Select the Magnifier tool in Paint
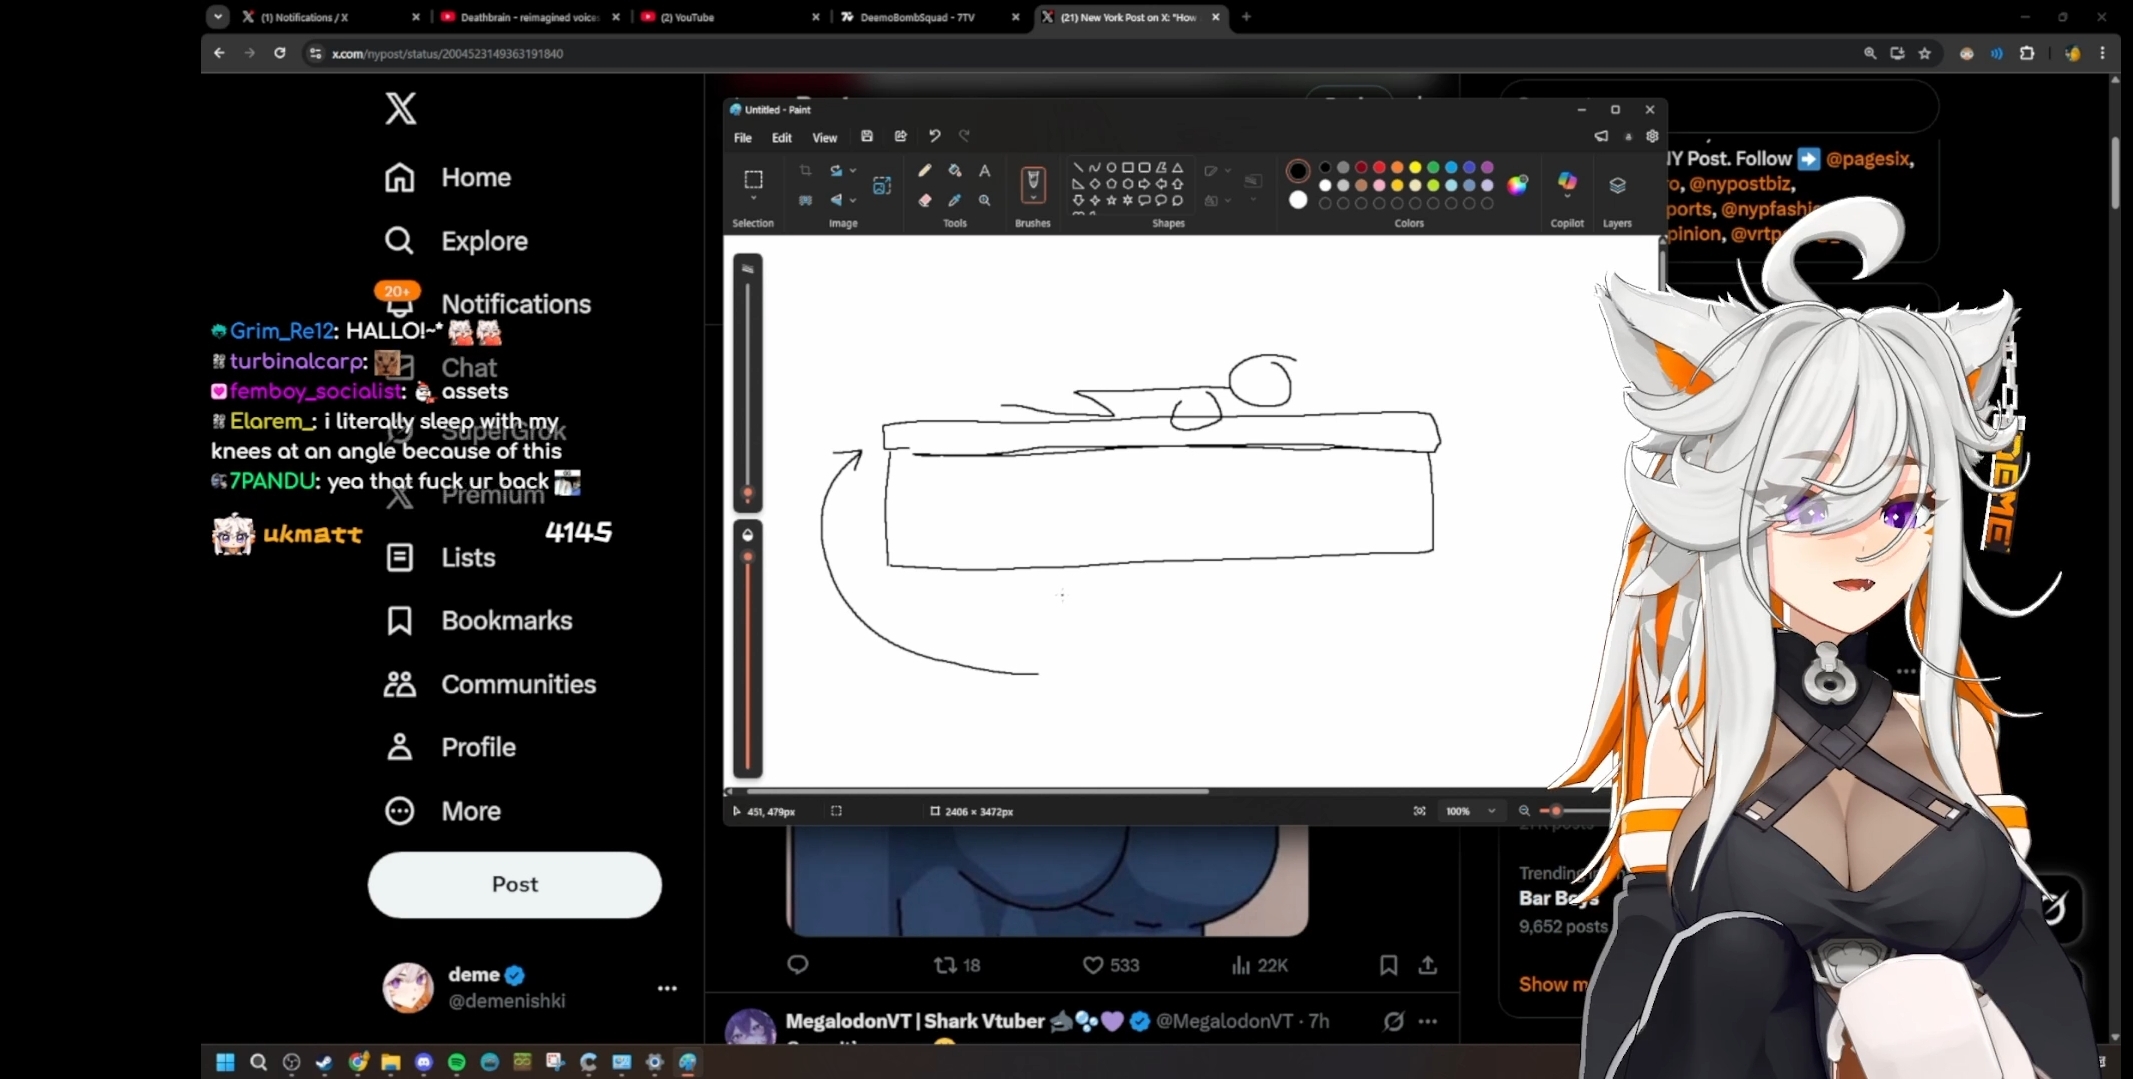 pos(985,200)
